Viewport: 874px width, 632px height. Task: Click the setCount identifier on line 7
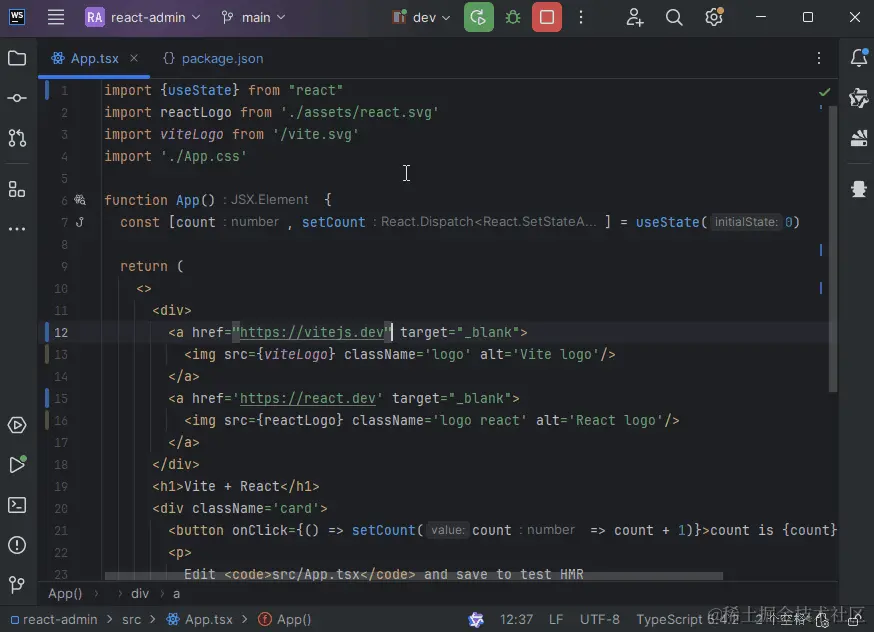tap(333, 222)
